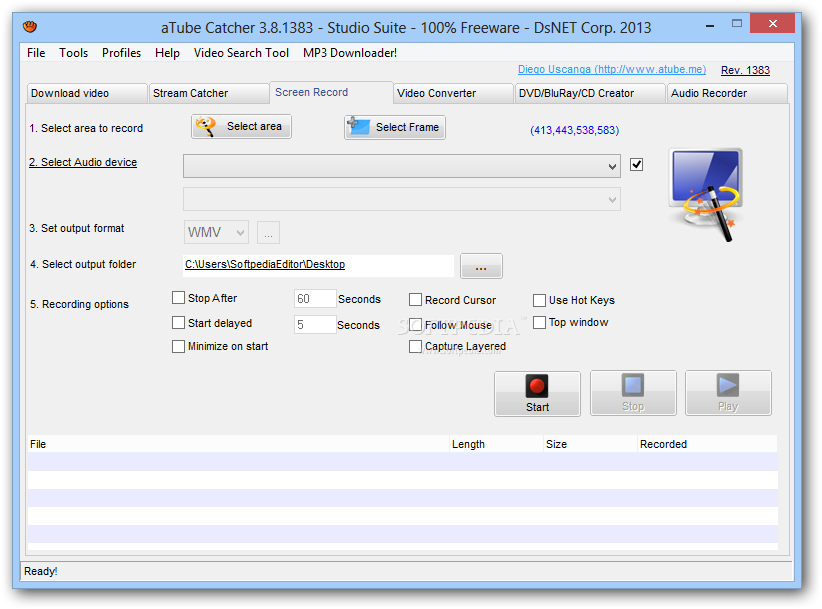Click the '1. Select area to record' label
Viewport: 822px width, 609px height.
(x=86, y=128)
